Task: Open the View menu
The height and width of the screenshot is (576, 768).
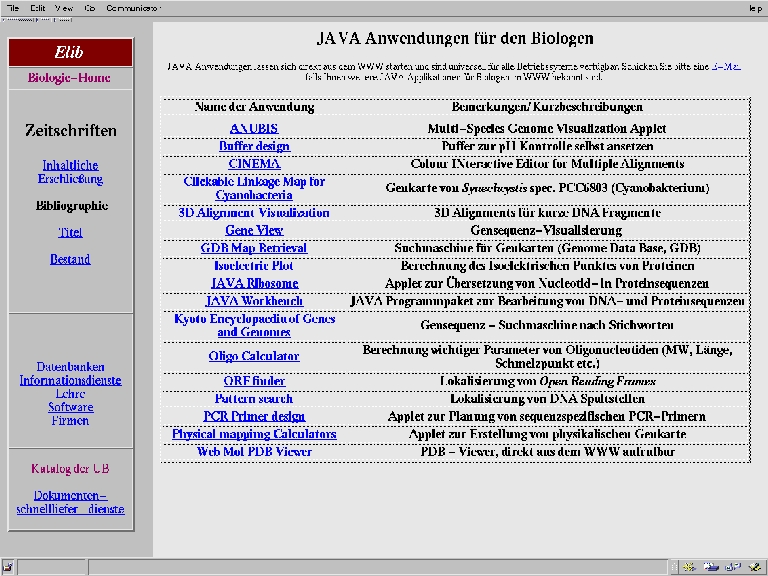Action: [x=62, y=7]
